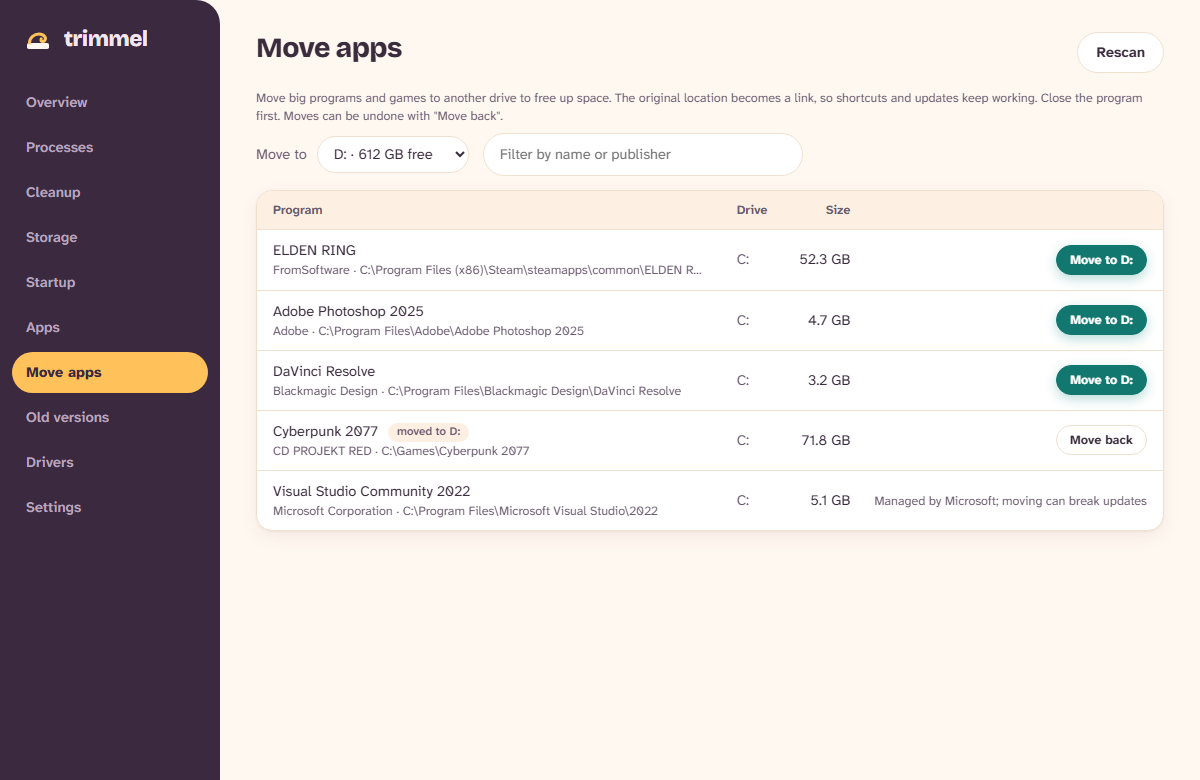Click the Rescan button
This screenshot has width=1200, height=780.
tap(1120, 53)
